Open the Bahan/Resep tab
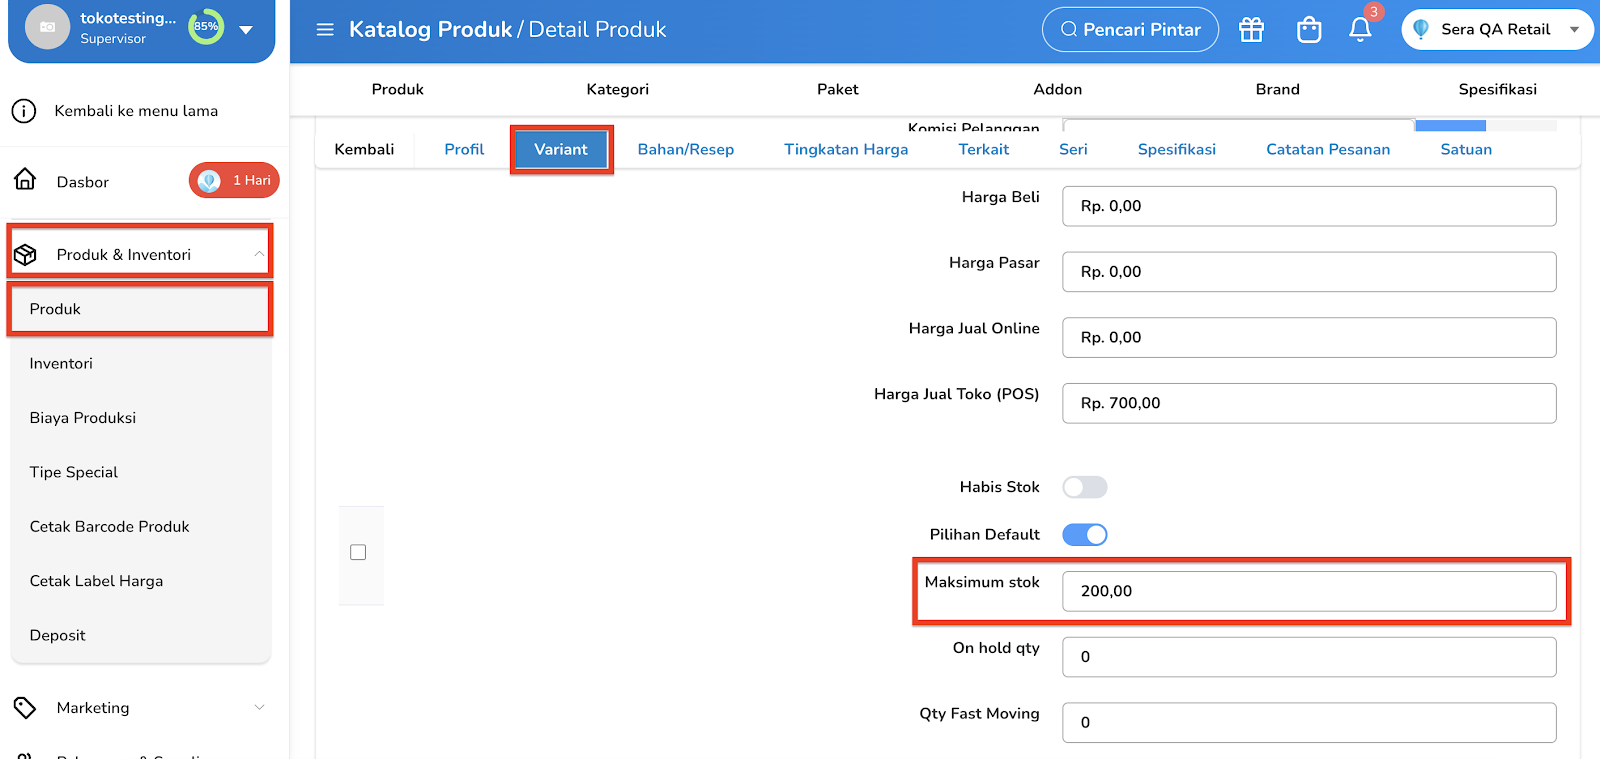This screenshot has width=1600, height=759. pos(686,149)
